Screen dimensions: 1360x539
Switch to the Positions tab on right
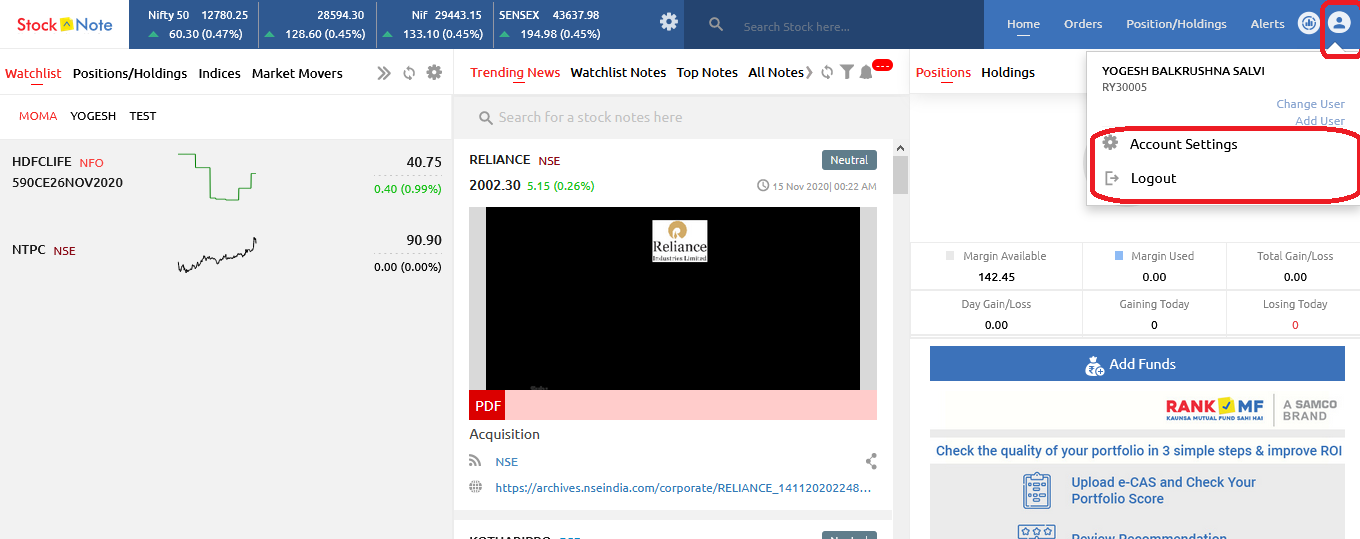click(x=943, y=72)
